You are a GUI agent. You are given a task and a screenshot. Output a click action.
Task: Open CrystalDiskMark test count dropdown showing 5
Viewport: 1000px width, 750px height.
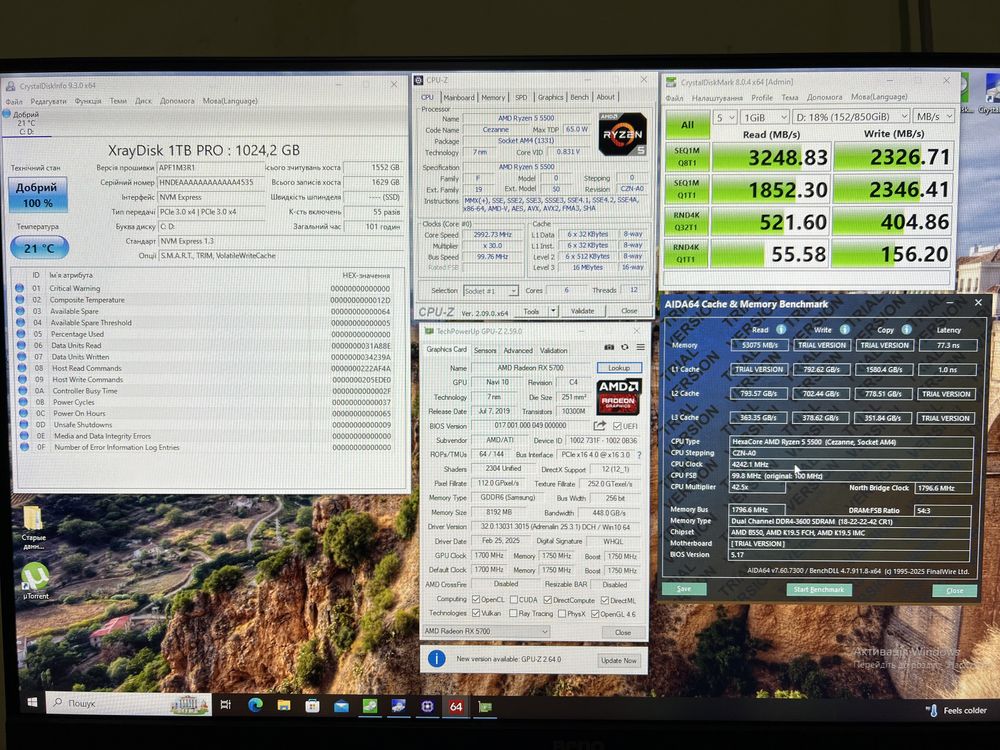tap(724, 117)
